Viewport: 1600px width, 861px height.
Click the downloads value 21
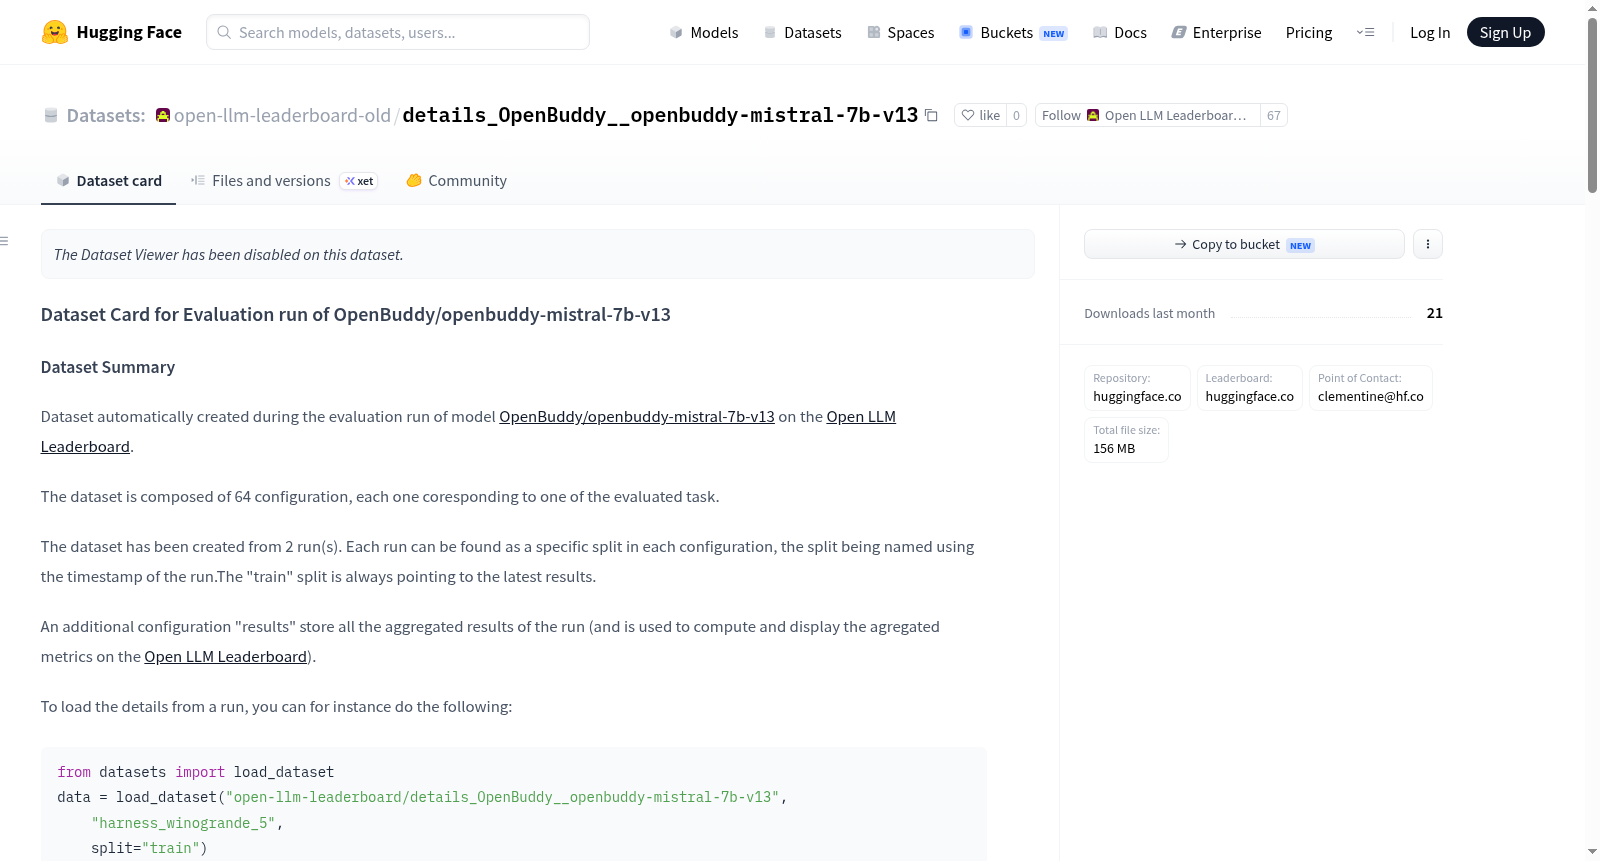point(1434,313)
